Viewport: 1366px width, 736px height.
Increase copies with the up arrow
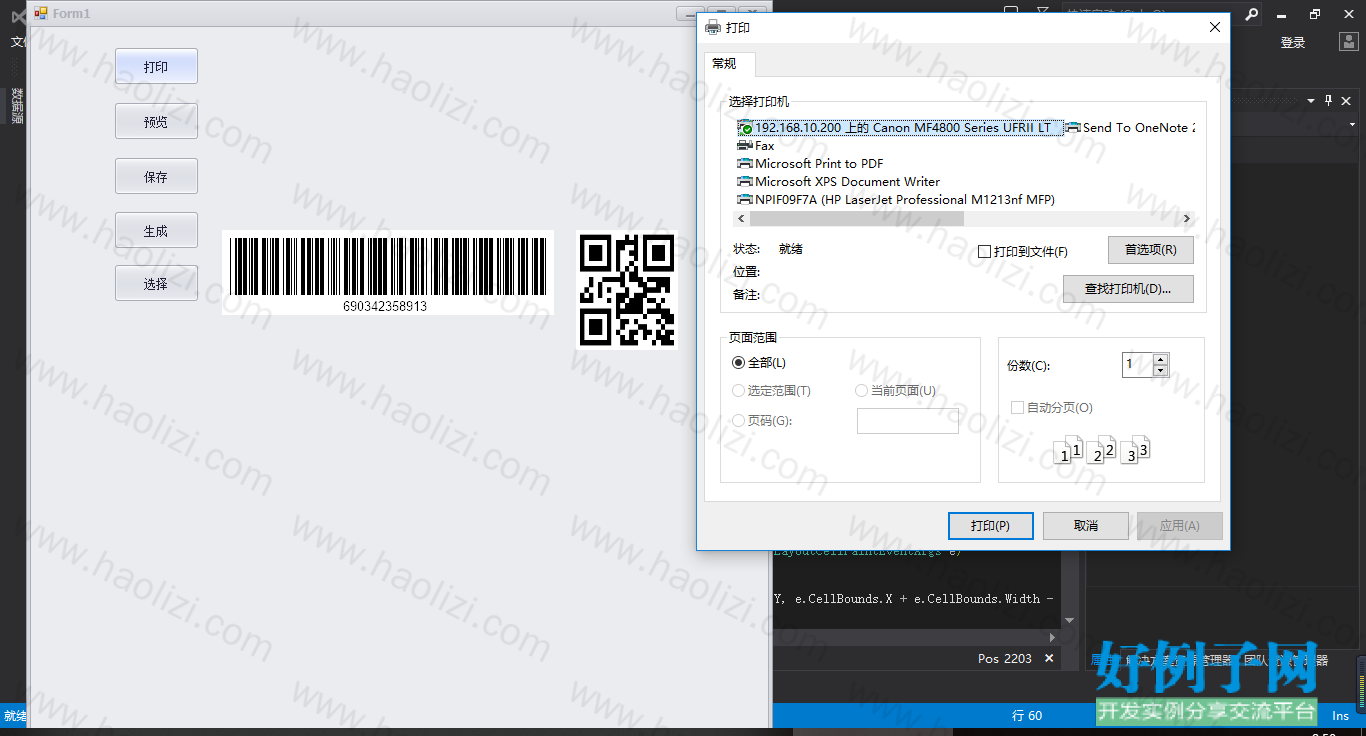tap(1161, 359)
